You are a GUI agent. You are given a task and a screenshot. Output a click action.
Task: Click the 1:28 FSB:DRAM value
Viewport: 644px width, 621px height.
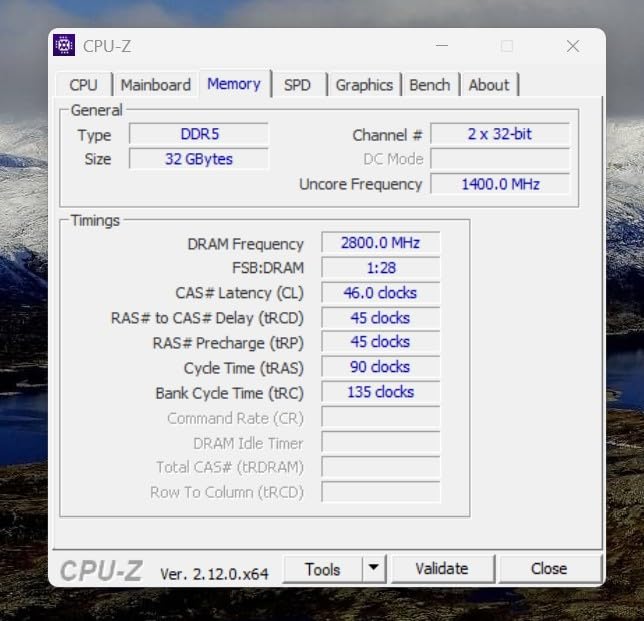(381, 268)
